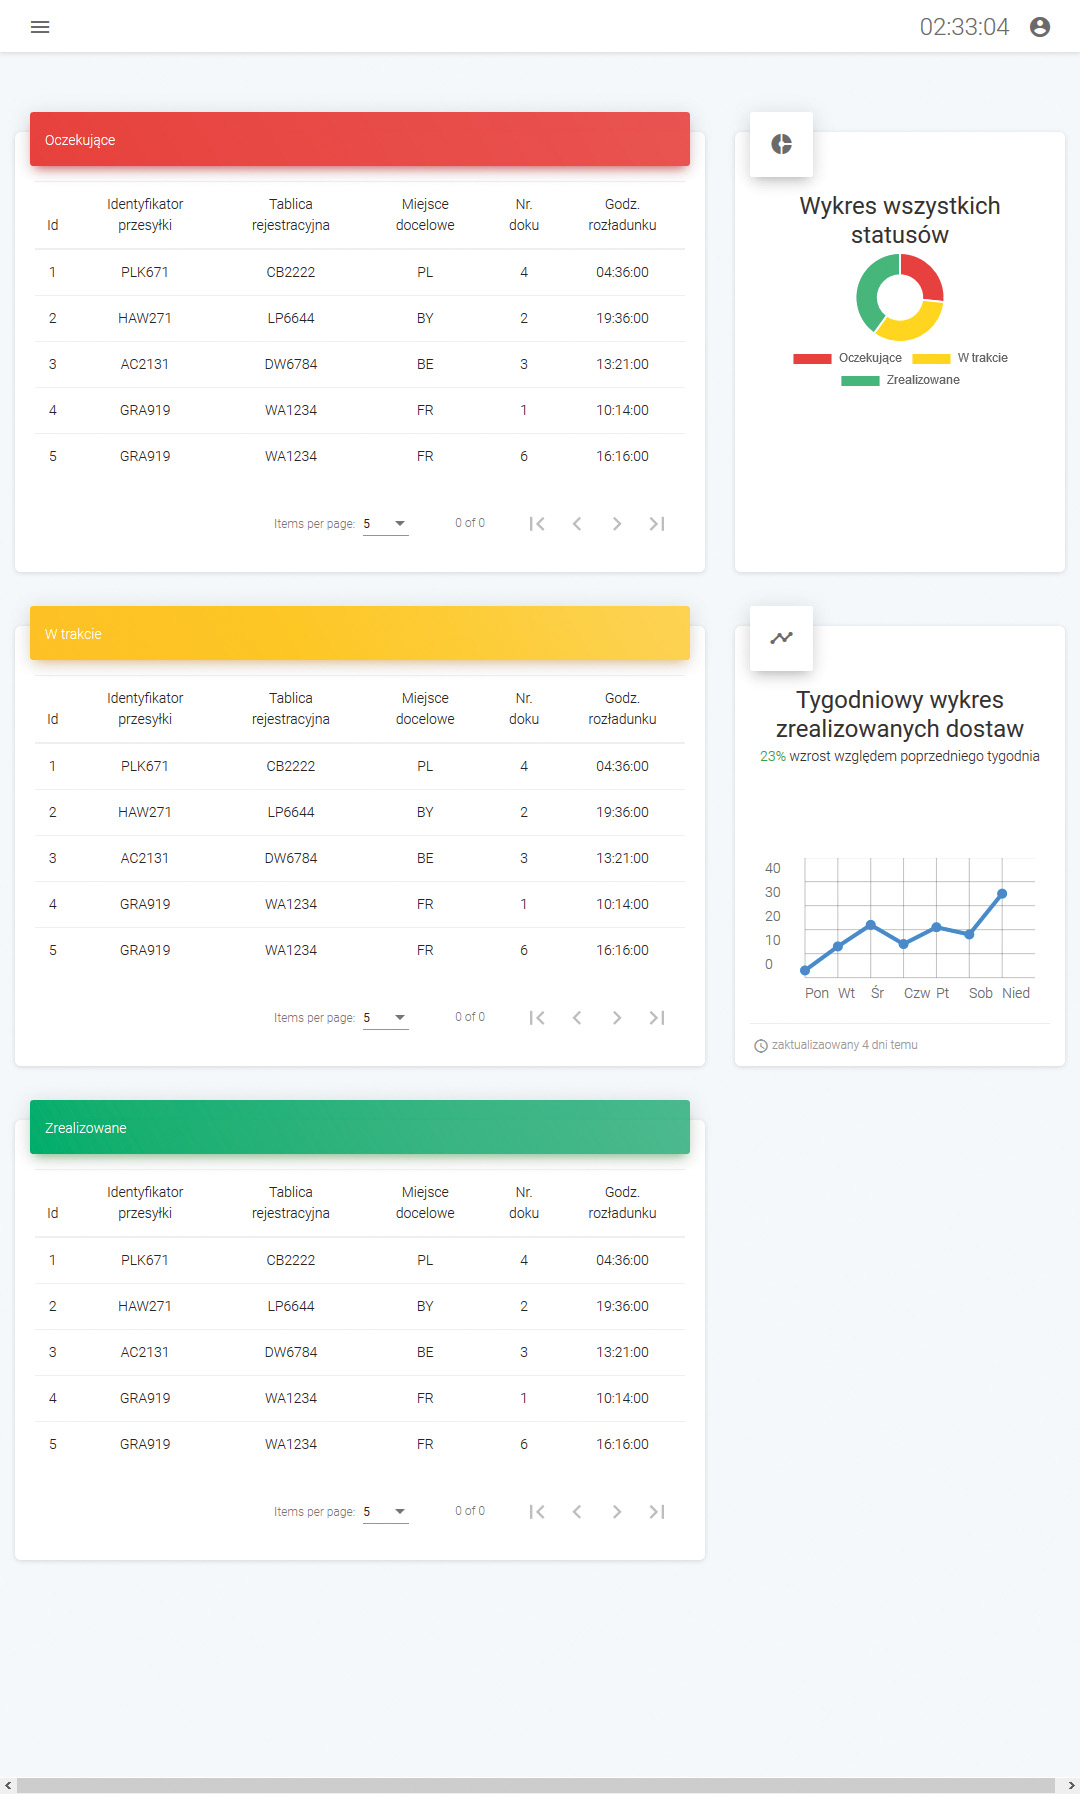Open items per page dropdown in Zrealizowane

[x=385, y=1512]
